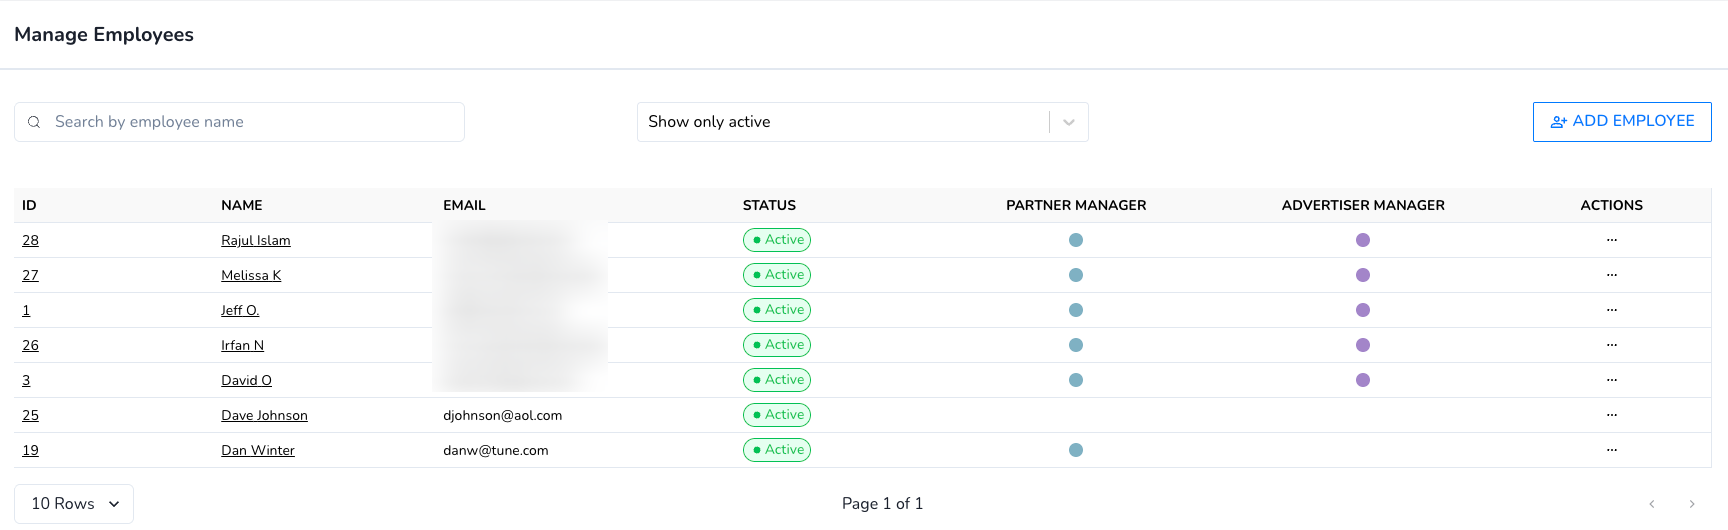Click the EMAIL column header
The image size is (1728, 530).
[464, 205]
